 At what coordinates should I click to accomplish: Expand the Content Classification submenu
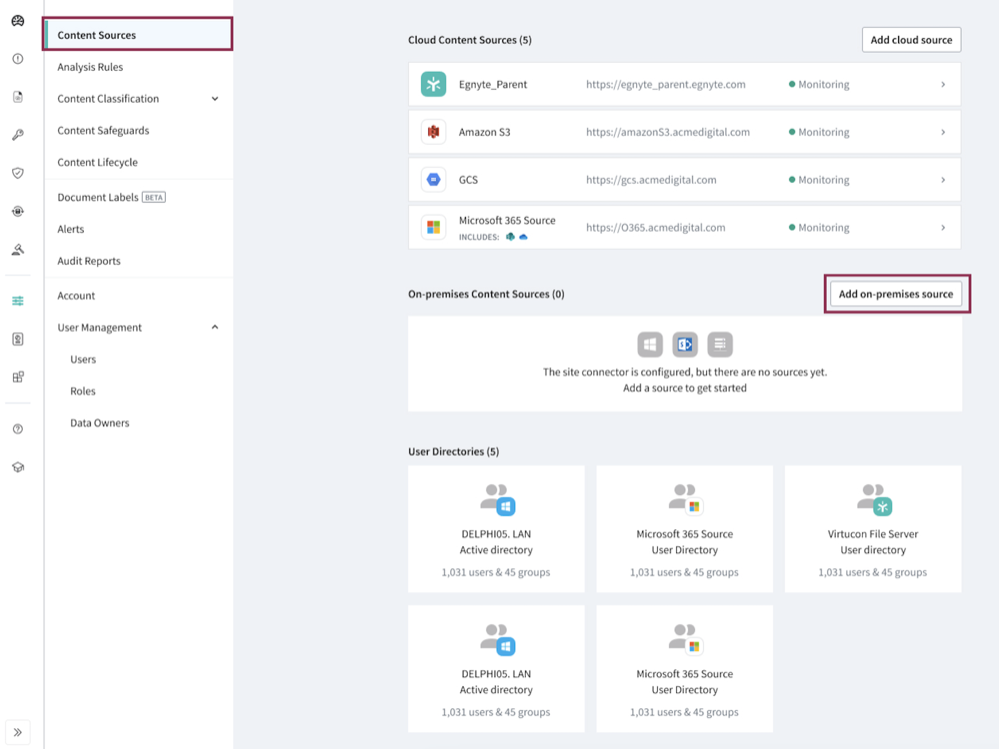215,99
